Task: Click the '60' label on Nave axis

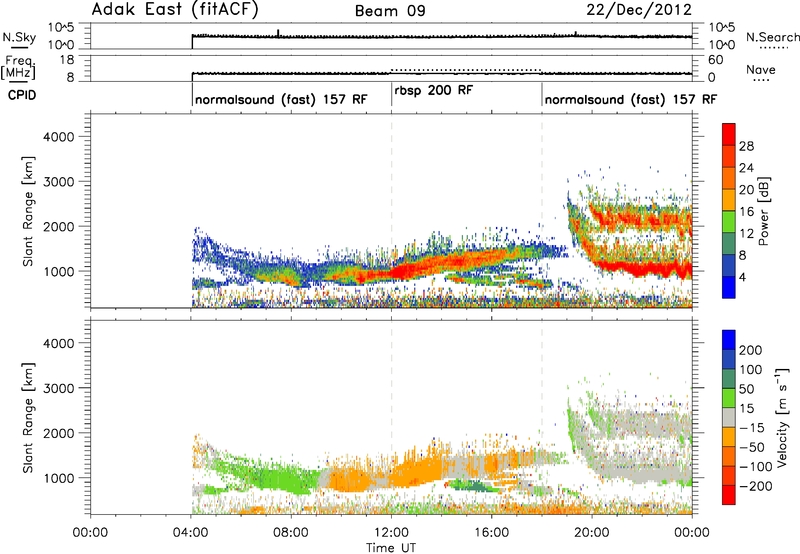Action: click(x=715, y=60)
